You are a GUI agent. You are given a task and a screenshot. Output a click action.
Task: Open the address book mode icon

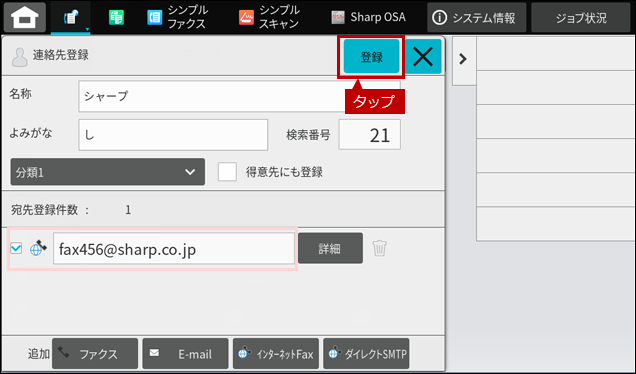[x=71, y=17]
